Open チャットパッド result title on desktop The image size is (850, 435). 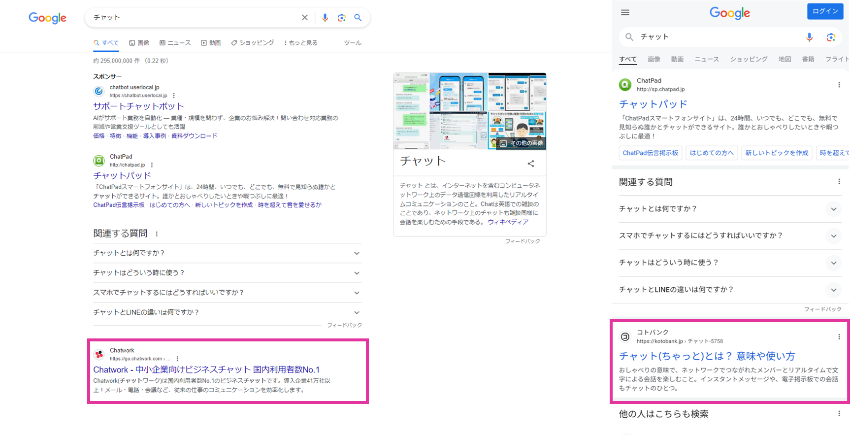[122, 176]
